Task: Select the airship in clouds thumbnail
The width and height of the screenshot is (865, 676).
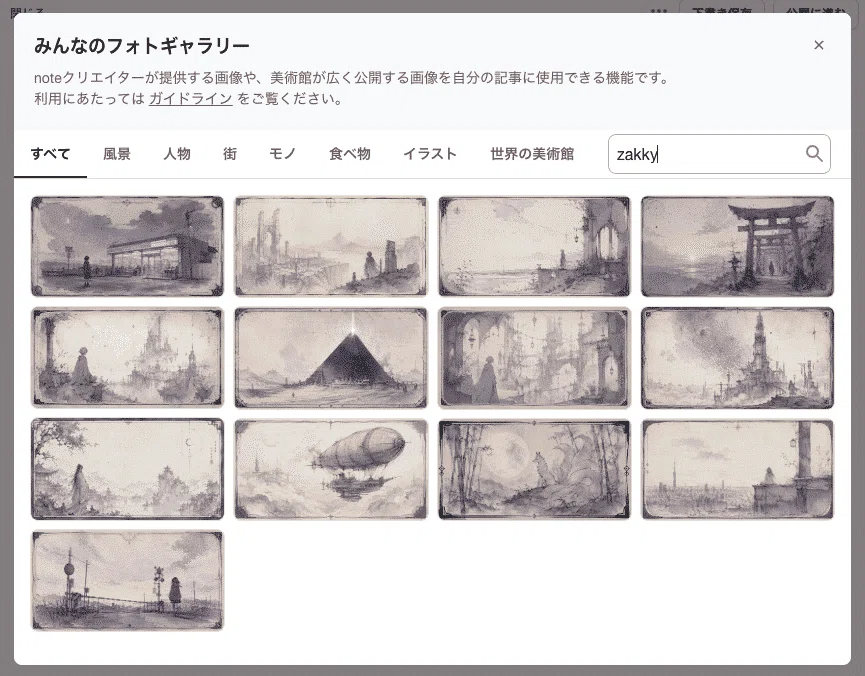Action: pos(331,470)
